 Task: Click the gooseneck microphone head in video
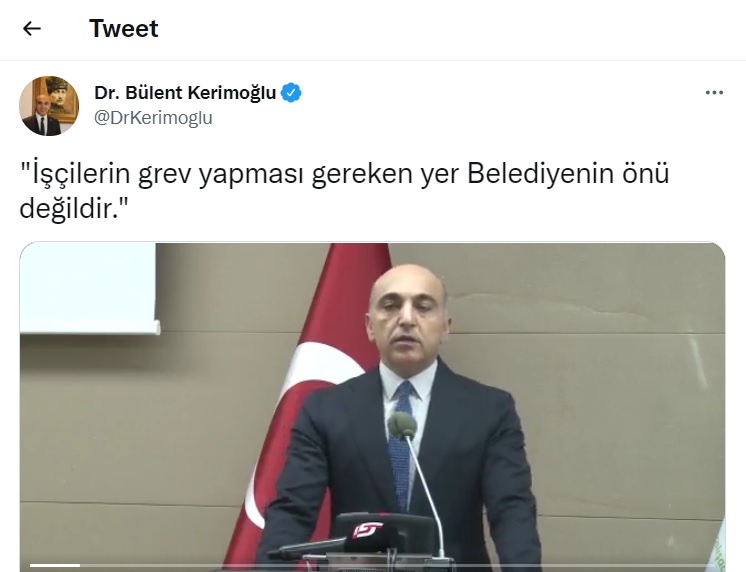pyautogui.click(x=402, y=425)
